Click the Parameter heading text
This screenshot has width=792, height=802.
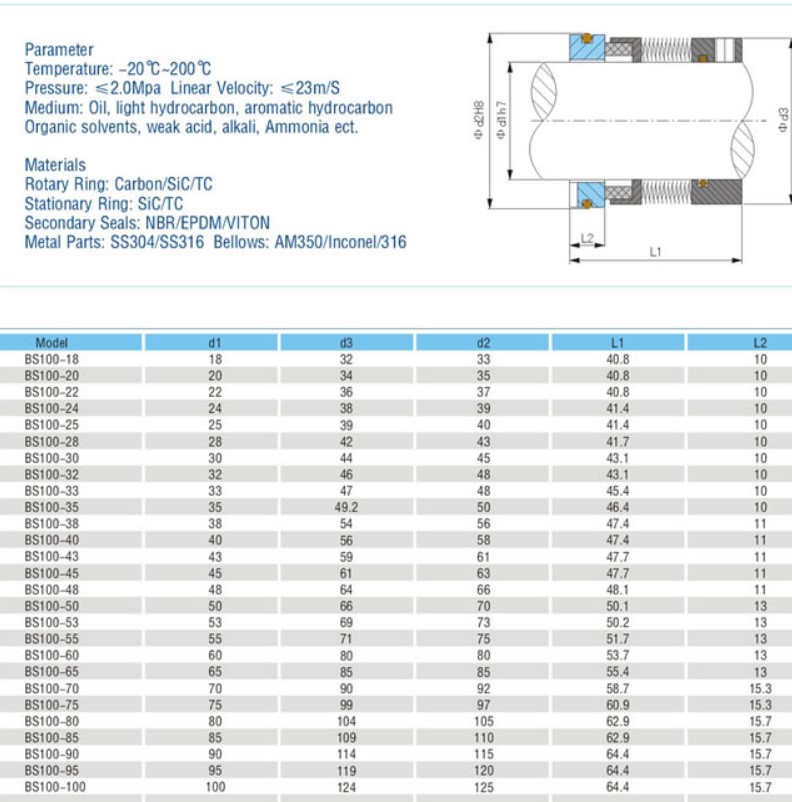click(59, 50)
